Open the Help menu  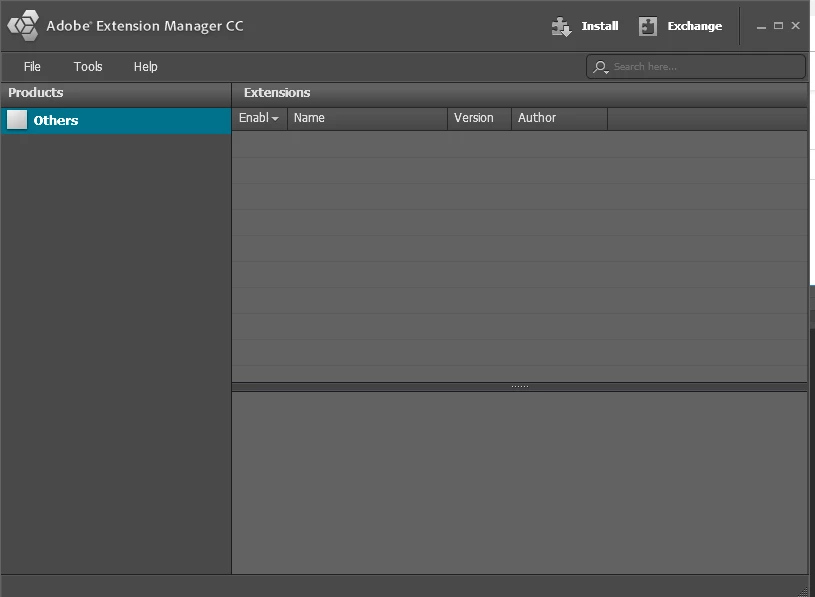pyautogui.click(x=146, y=67)
